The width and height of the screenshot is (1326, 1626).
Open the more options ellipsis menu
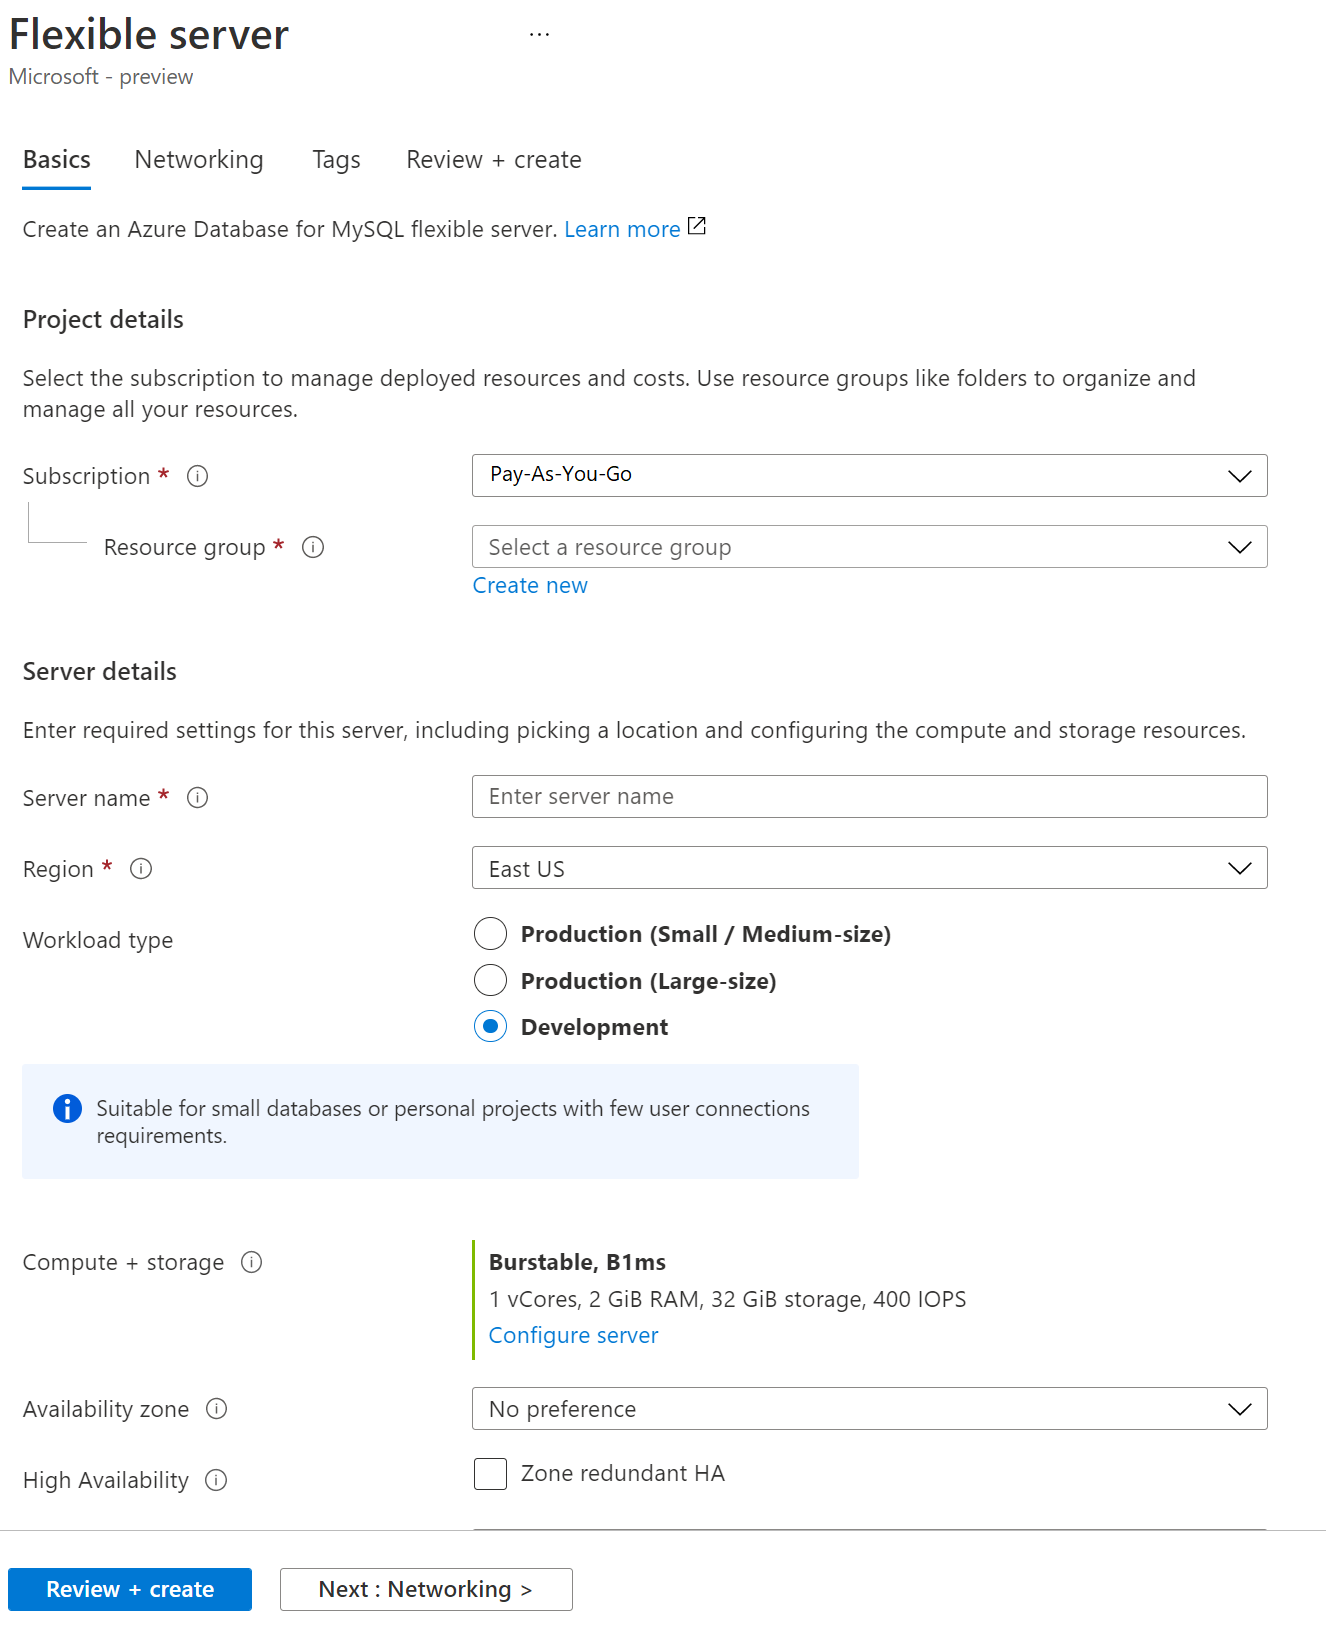[539, 35]
